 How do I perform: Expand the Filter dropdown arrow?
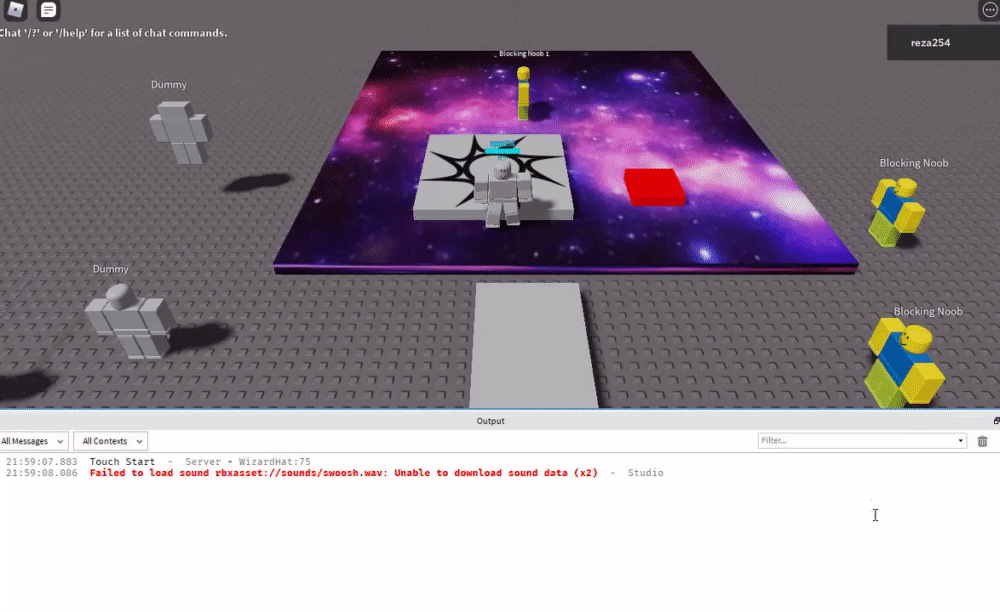(x=960, y=441)
